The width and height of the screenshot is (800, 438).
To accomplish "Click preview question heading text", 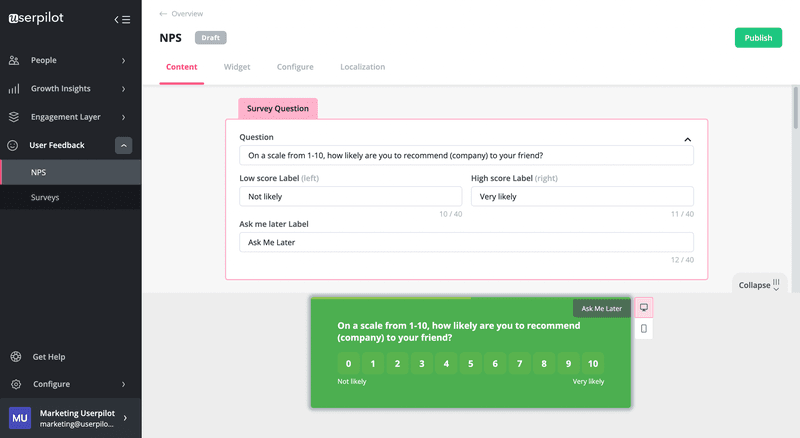I will click(x=459, y=331).
